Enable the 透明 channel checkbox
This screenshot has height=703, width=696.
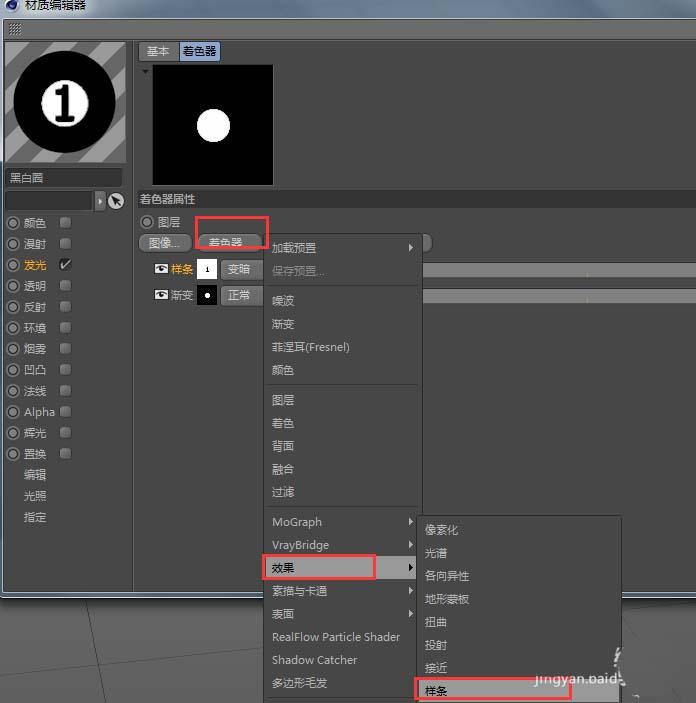pos(65,286)
